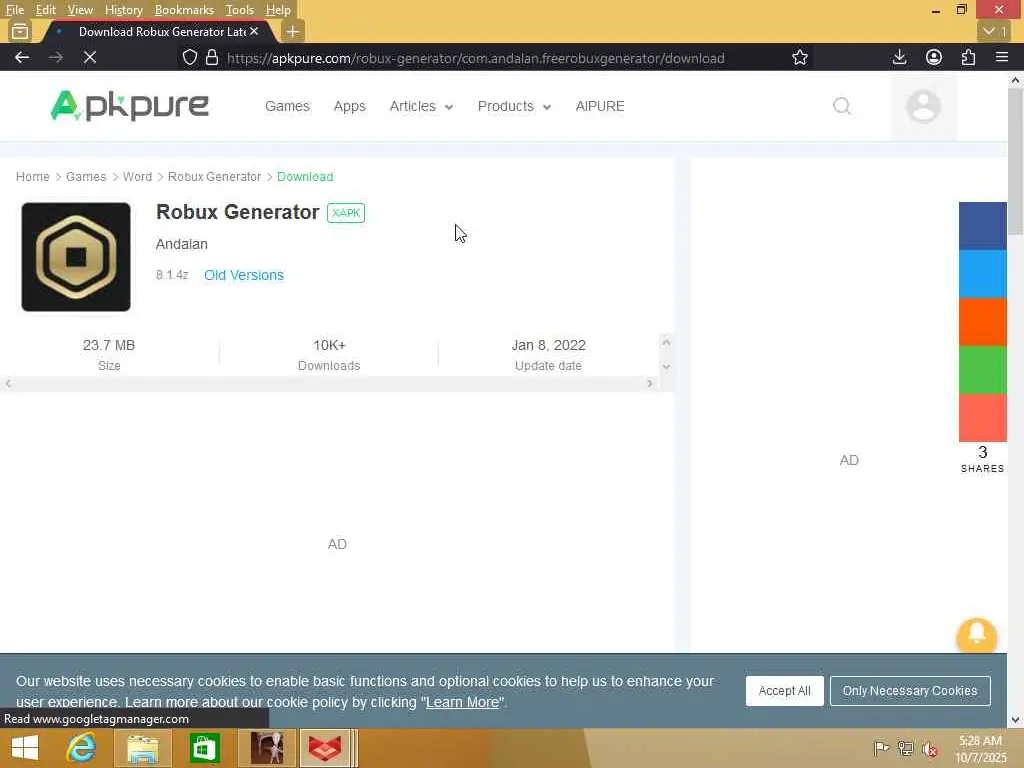
Task: Go to the Games section
Action: [287, 106]
